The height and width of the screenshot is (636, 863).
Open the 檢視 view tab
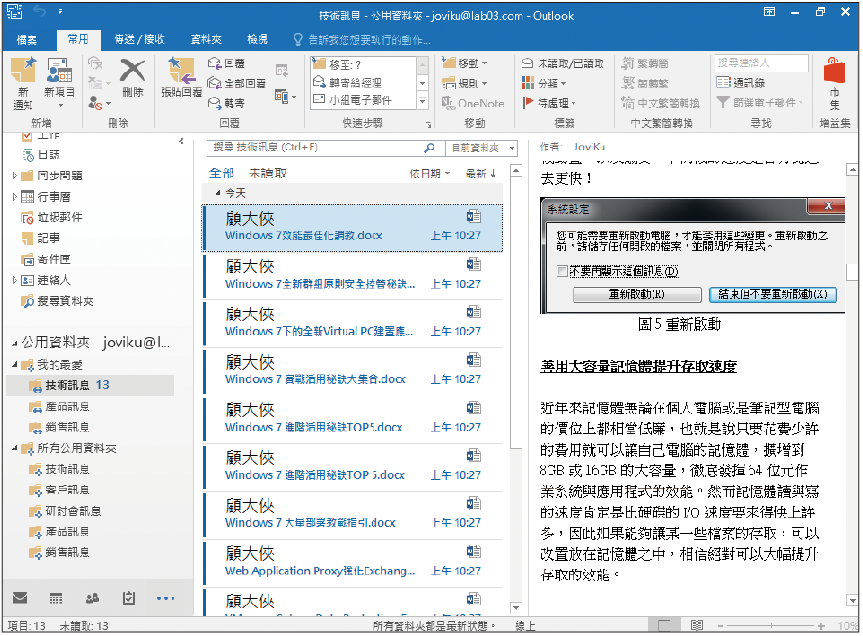tap(257, 39)
